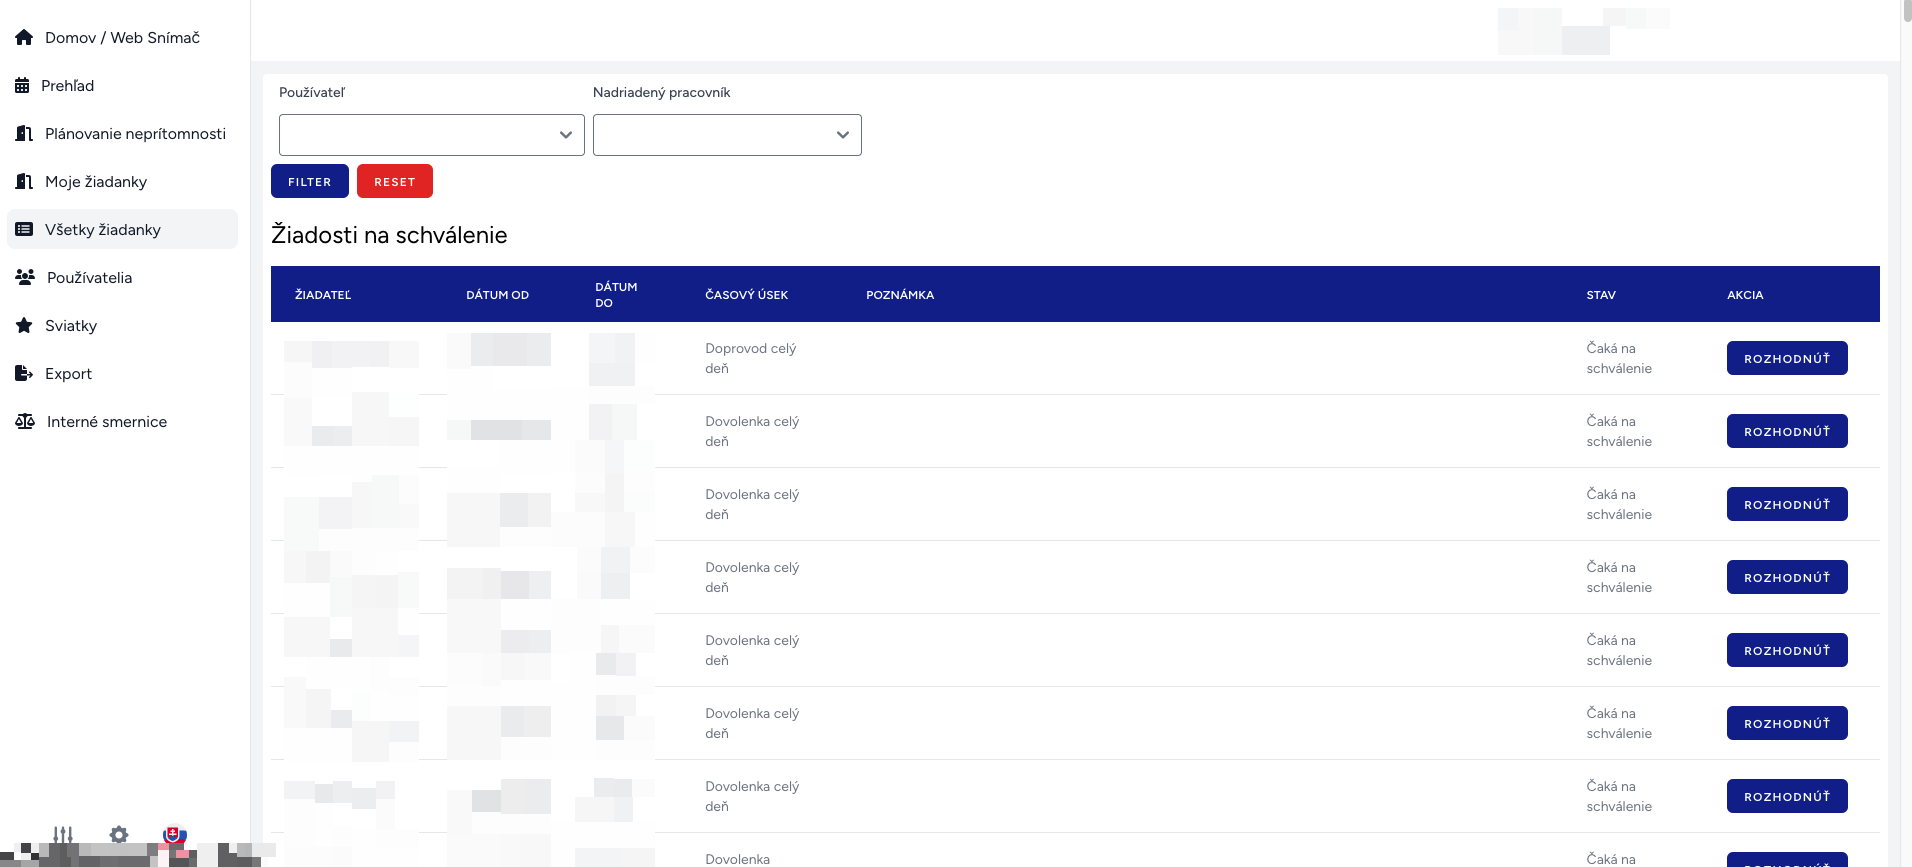Screen dimensions: 1912x867
Task: Expand the Používateľ dropdown
Action: (432, 135)
